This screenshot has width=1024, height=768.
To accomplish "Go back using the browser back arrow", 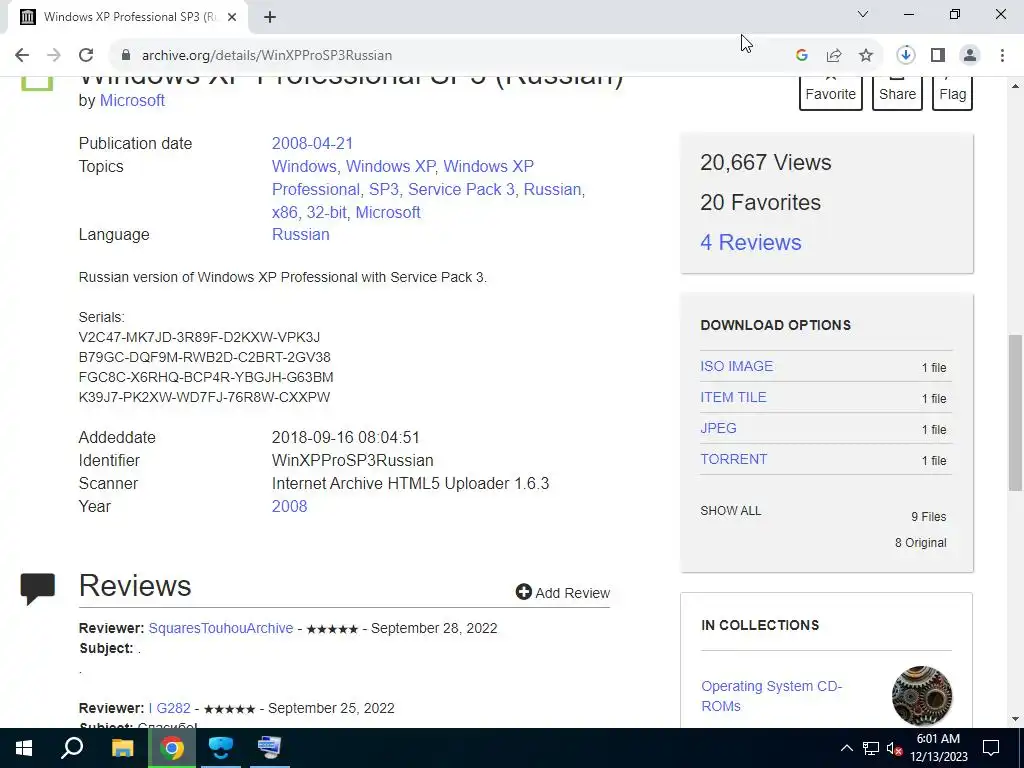I will [22, 55].
